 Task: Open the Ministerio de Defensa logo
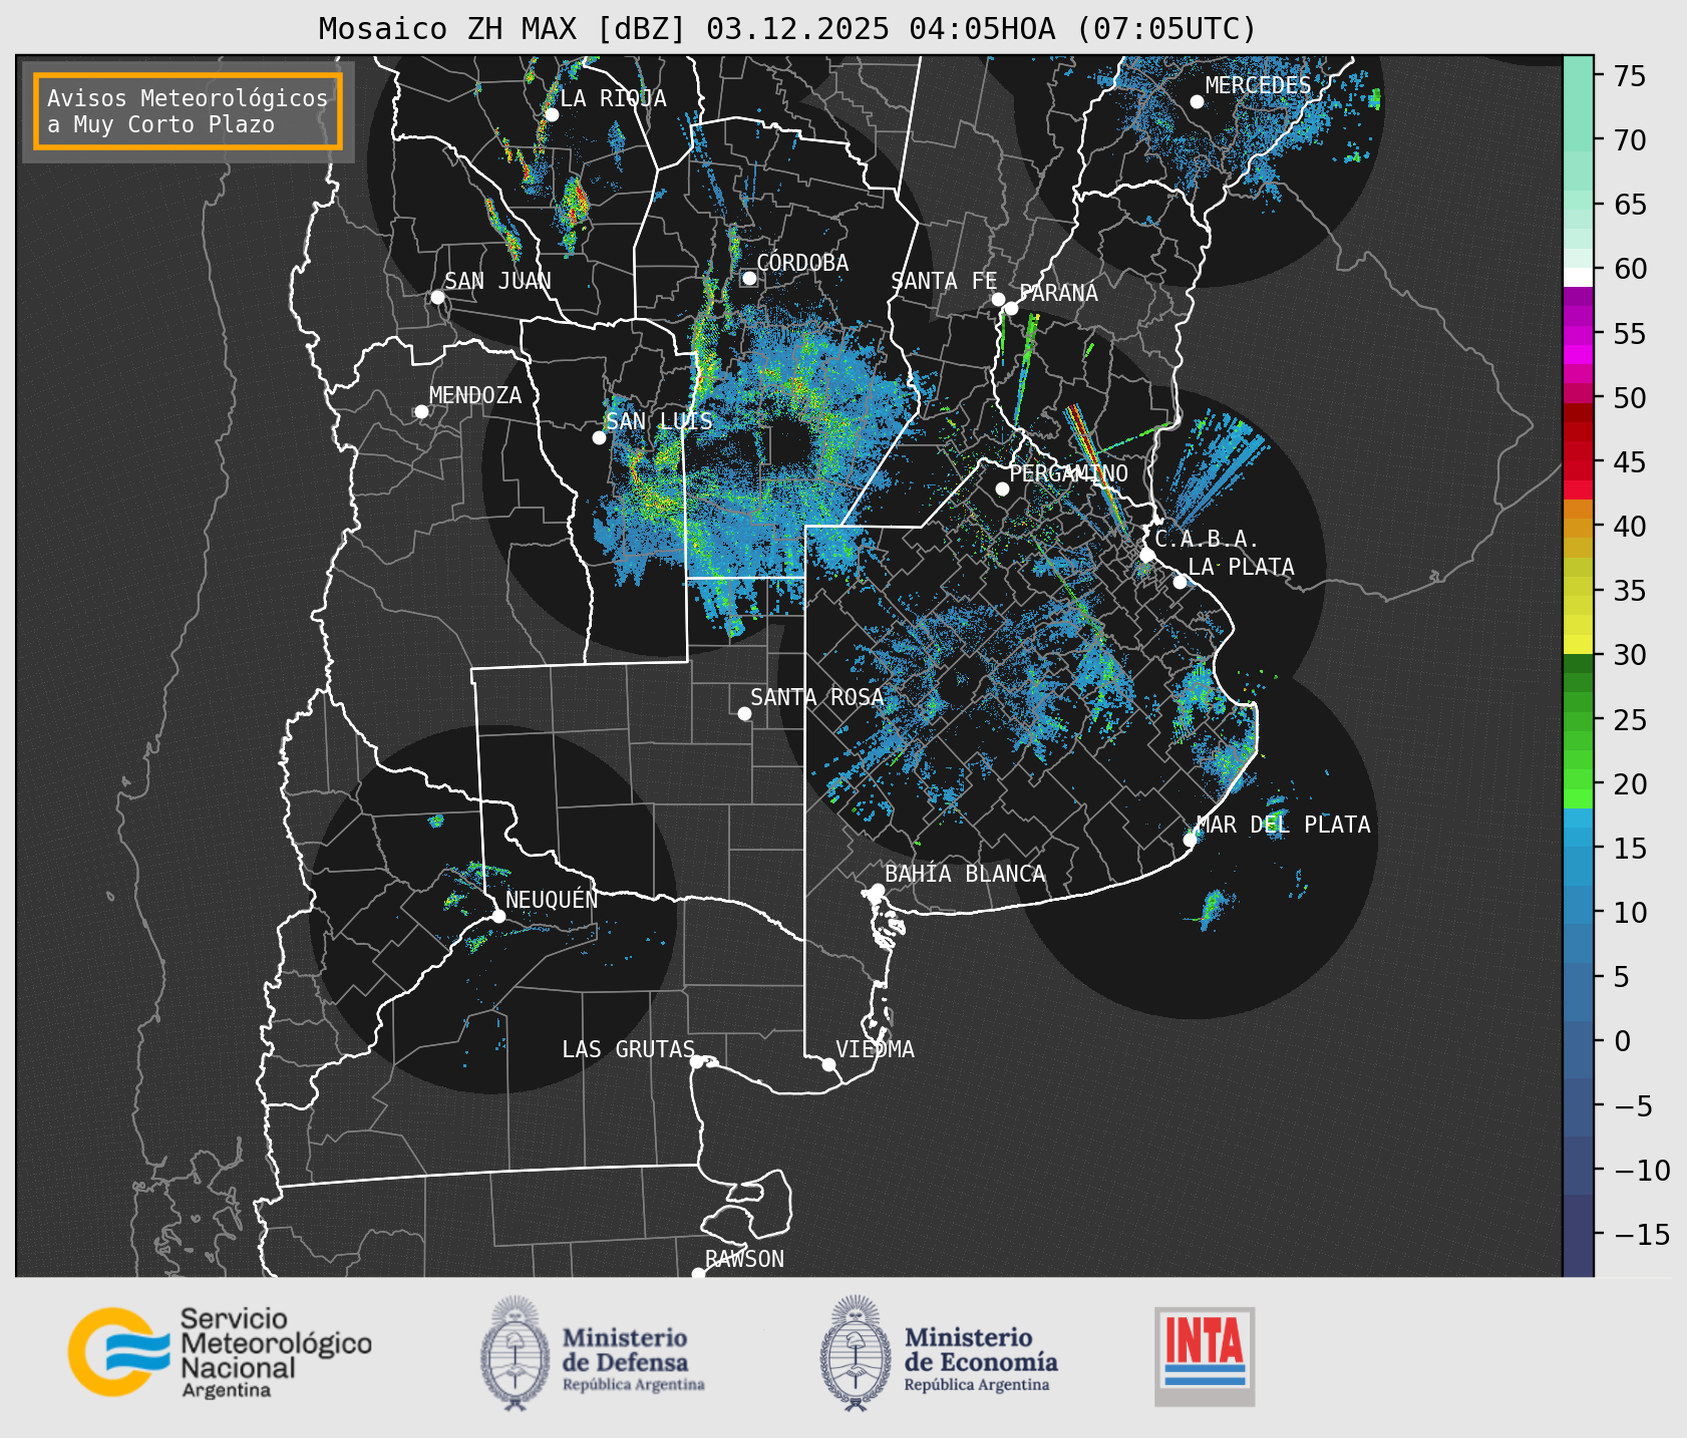pos(593,1354)
